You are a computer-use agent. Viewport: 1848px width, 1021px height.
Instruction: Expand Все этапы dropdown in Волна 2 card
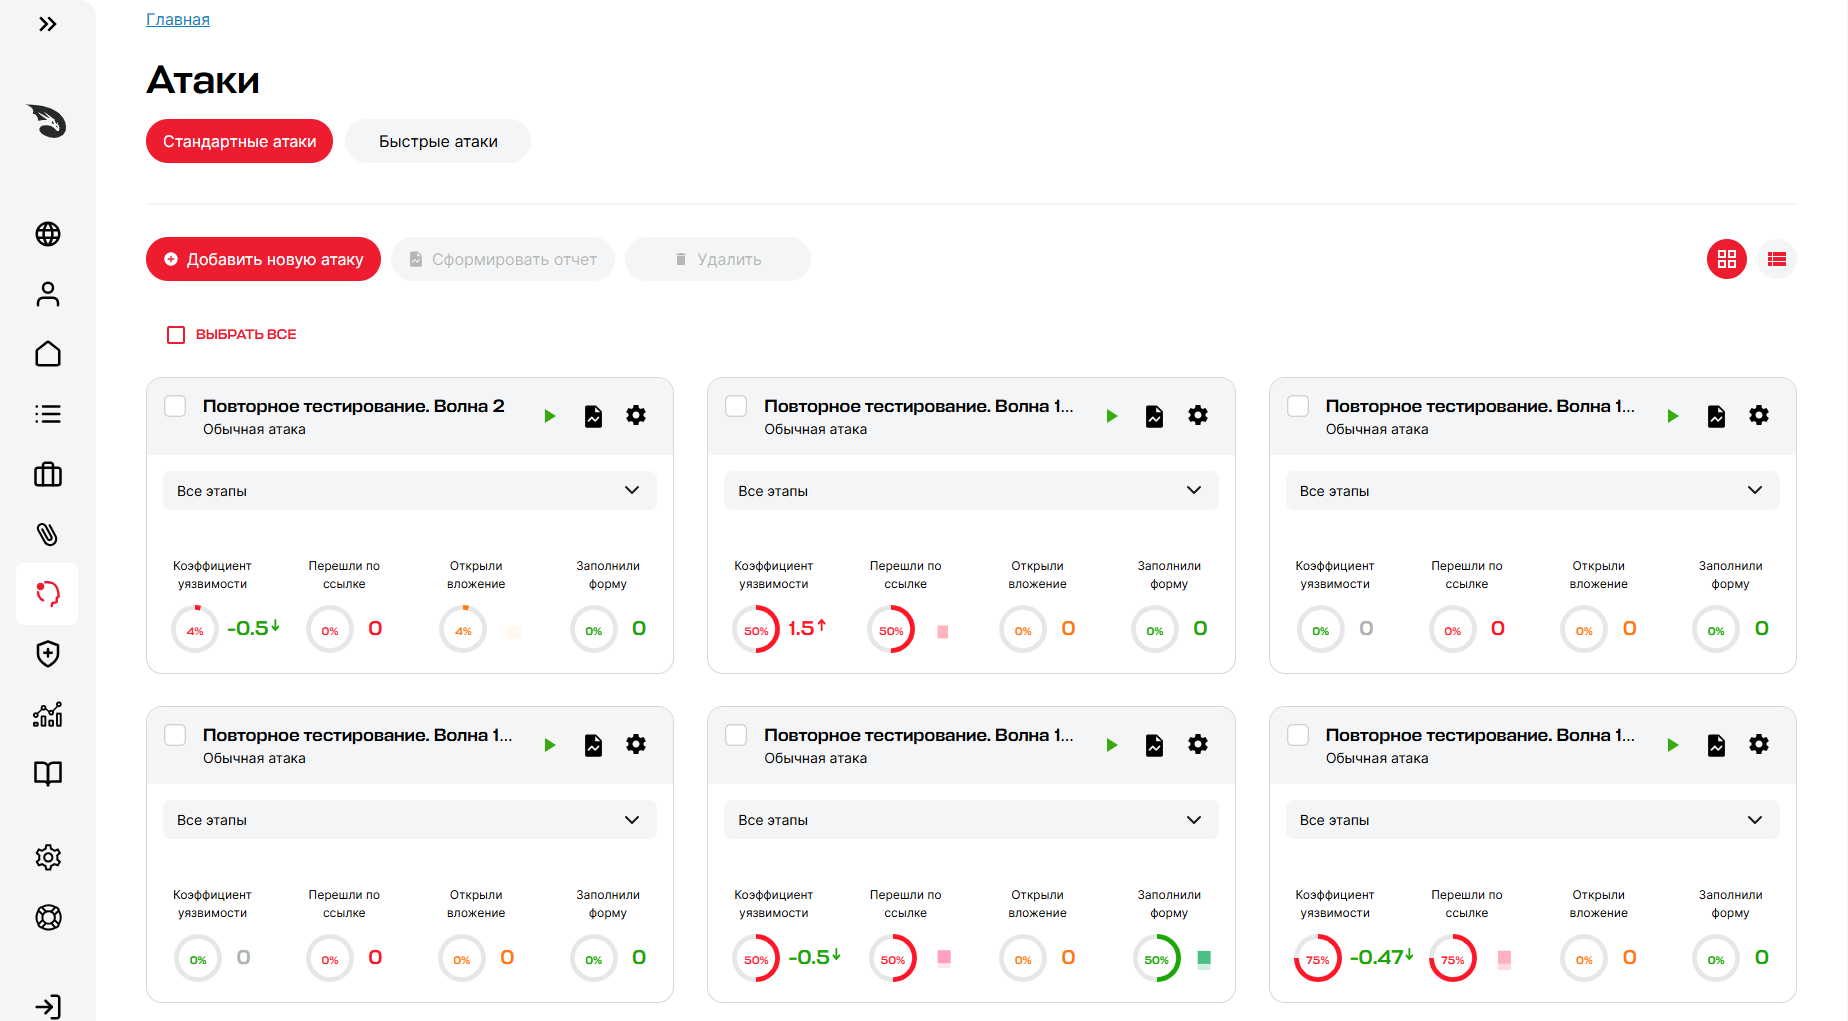410,491
